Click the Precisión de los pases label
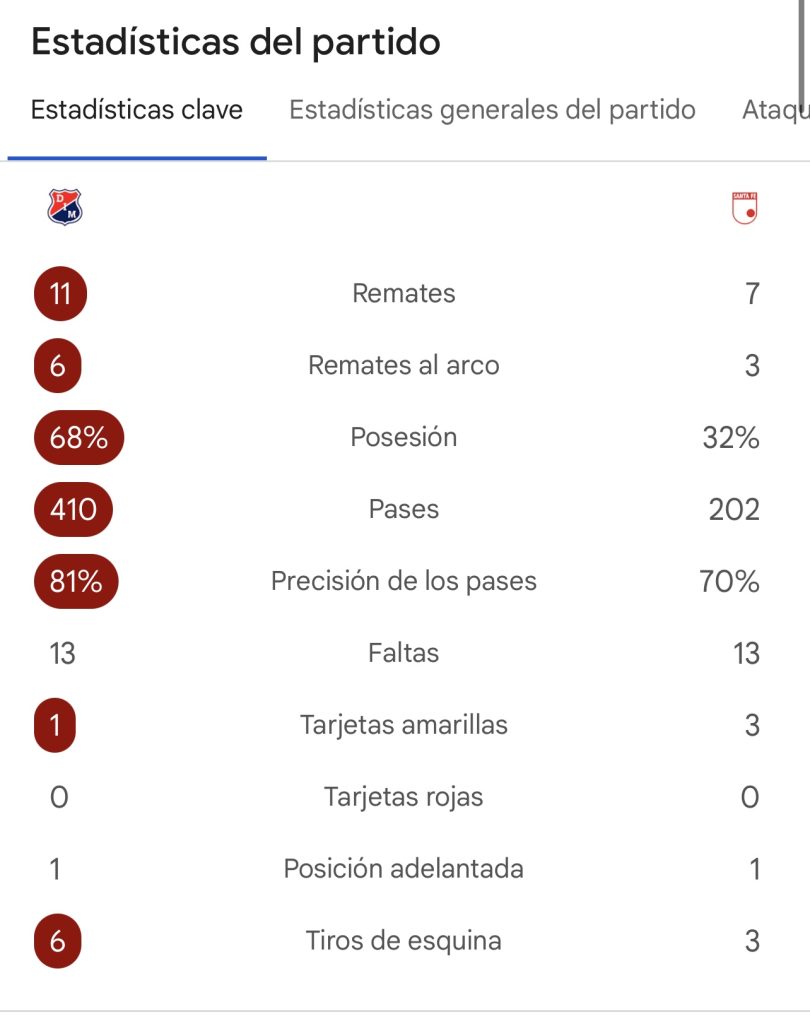This screenshot has height=1024, width=810. (x=404, y=581)
